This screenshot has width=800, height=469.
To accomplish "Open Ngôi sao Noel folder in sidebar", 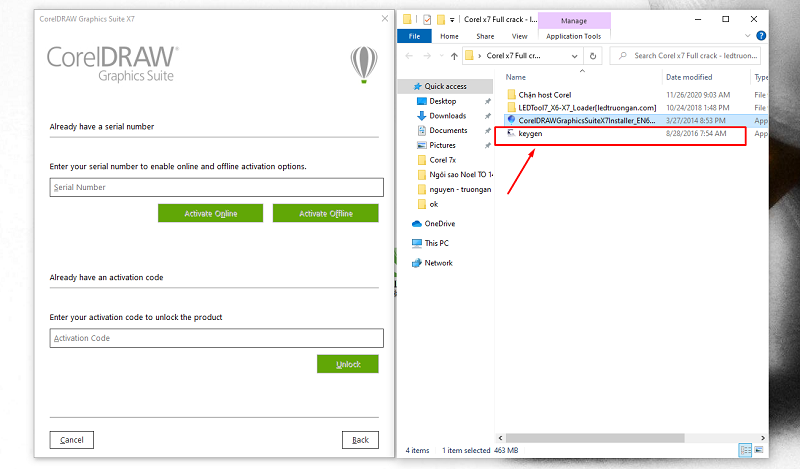I will 461,175.
